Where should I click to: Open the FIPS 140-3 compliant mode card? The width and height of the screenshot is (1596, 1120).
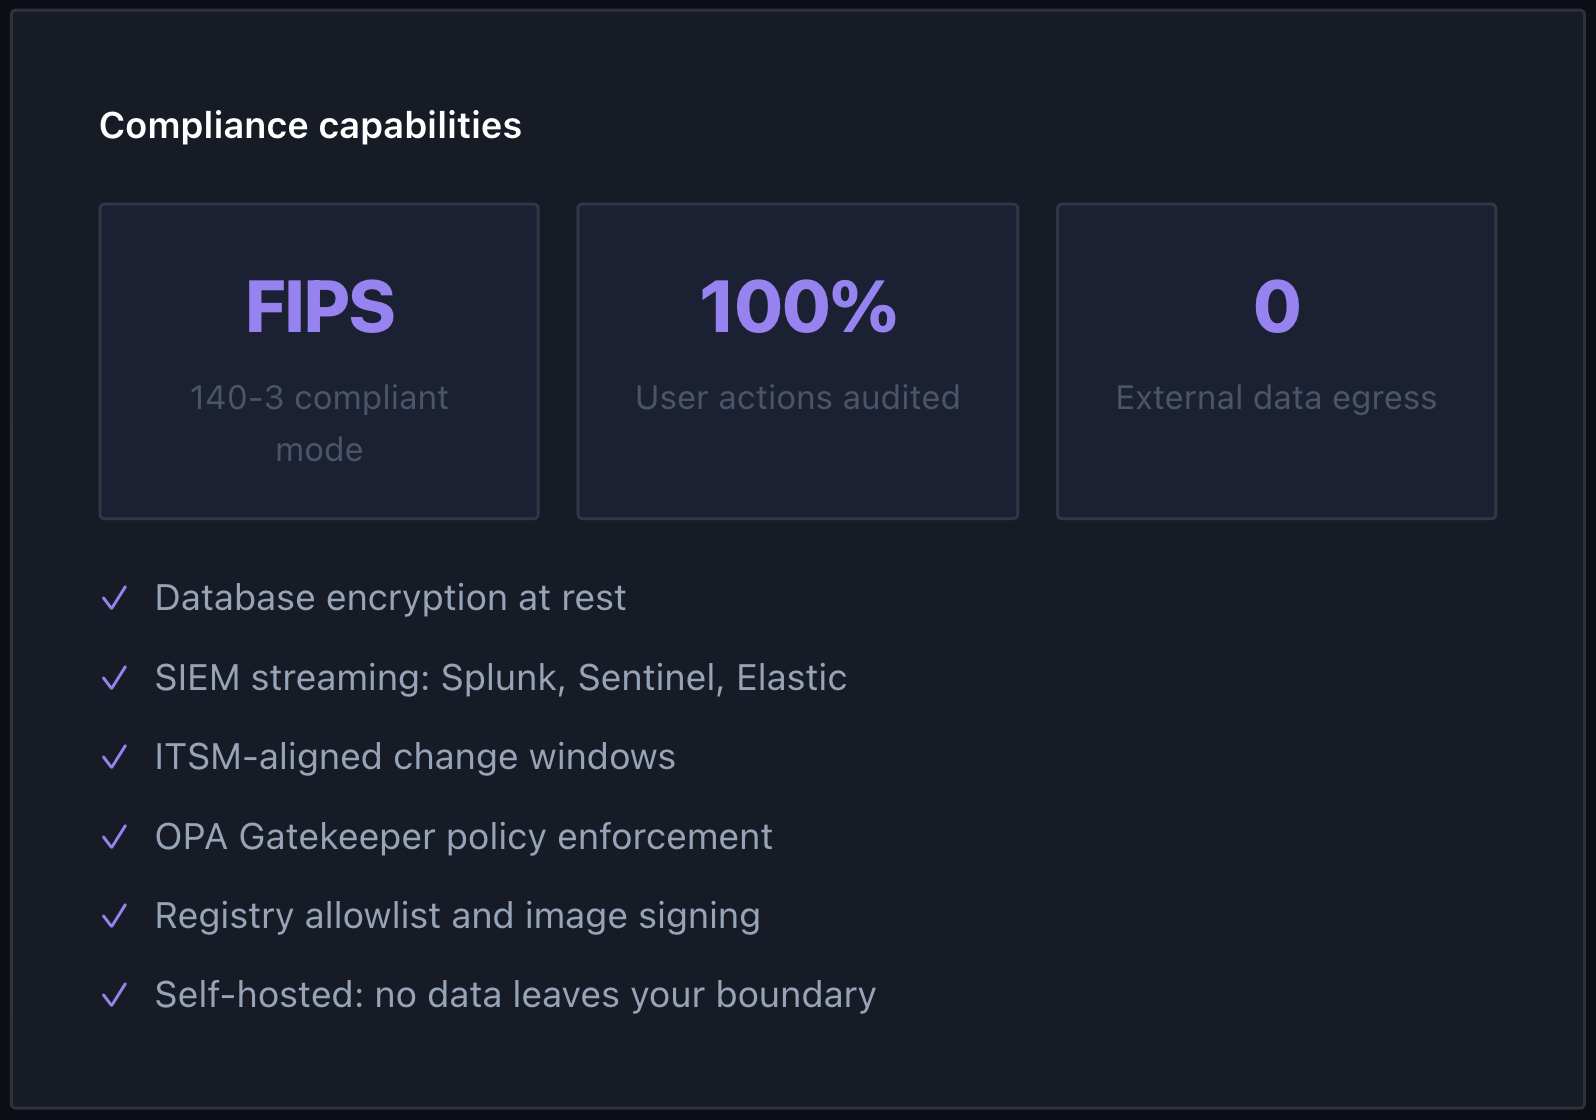pyautogui.click(x=319, y=361)
